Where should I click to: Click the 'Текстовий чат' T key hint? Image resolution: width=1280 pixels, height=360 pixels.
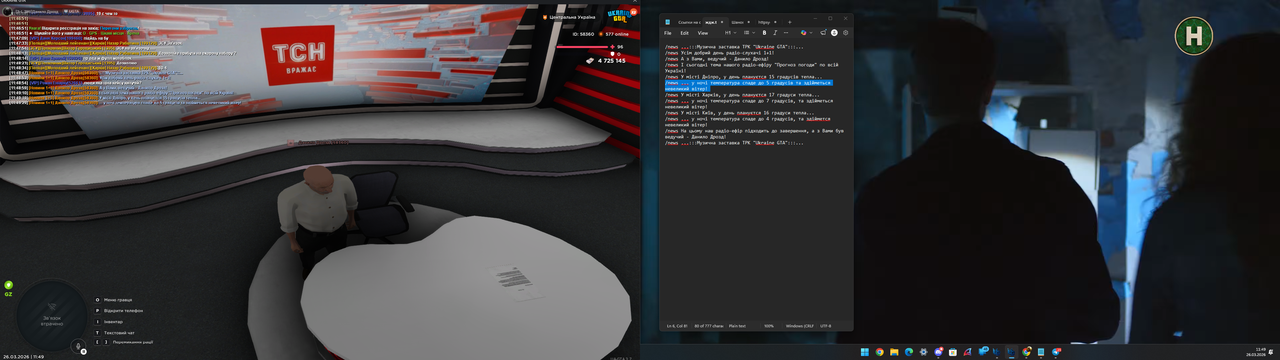pyautogui.click(x=116, y=332)
